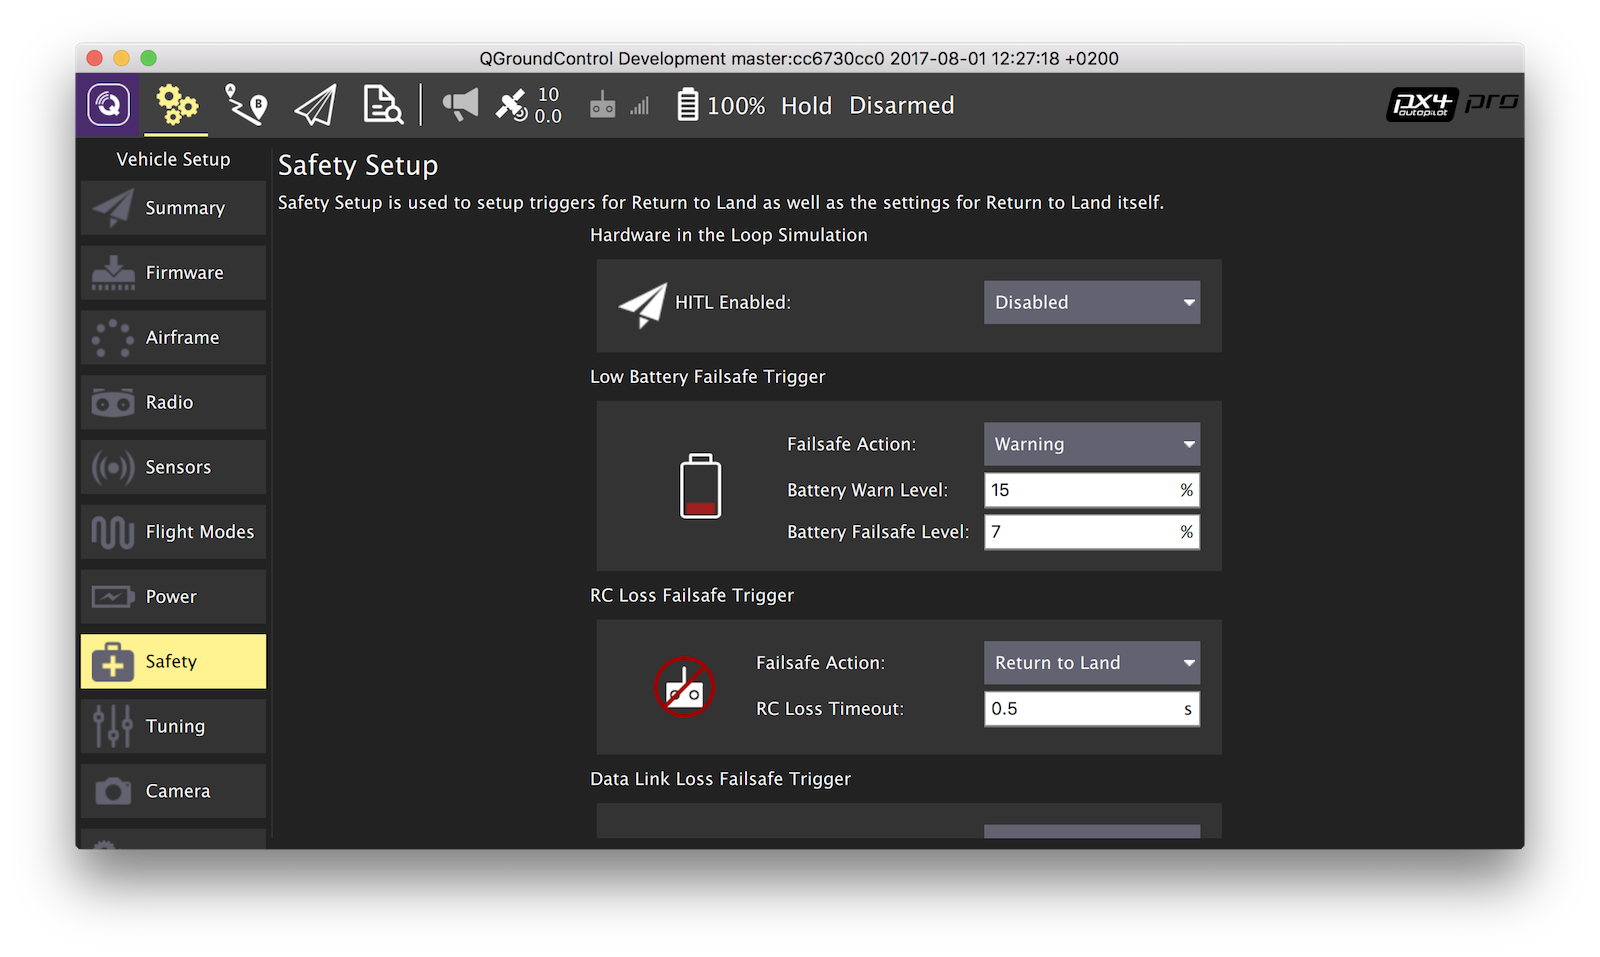
Task: Click the QGroundControl application settings icon
Action: pos(108,105)
